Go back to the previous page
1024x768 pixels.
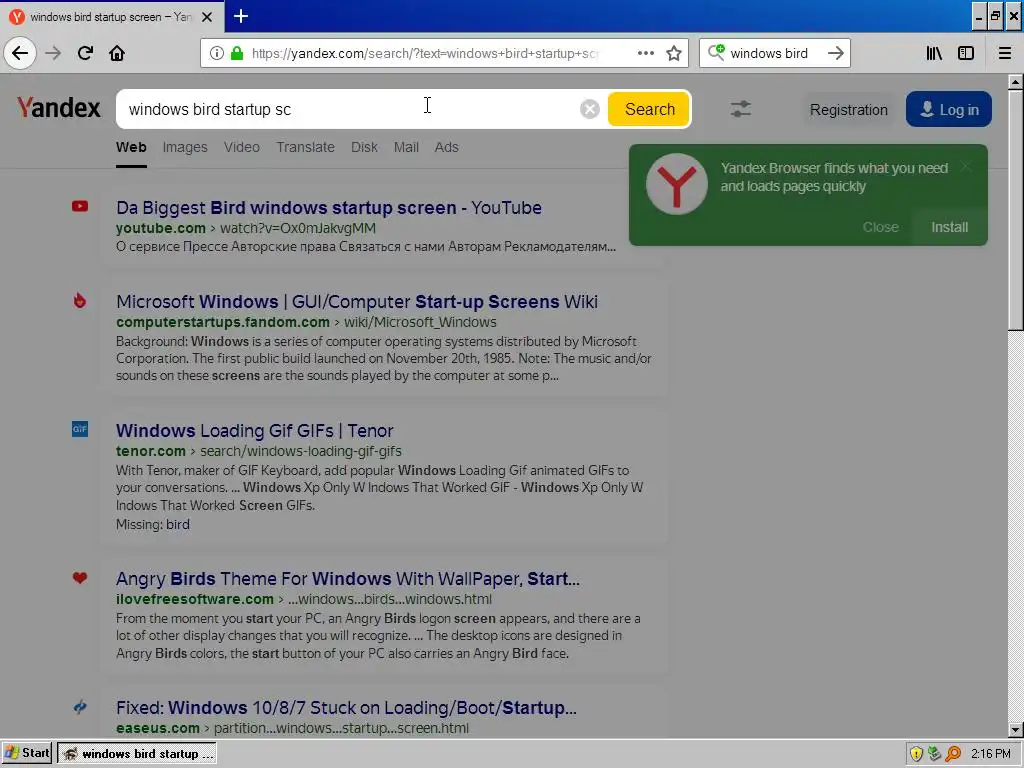click(20, 53)
